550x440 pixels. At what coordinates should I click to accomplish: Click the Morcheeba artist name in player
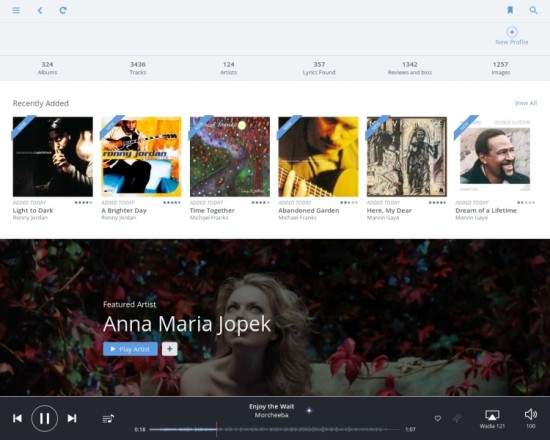pos(271,415)
